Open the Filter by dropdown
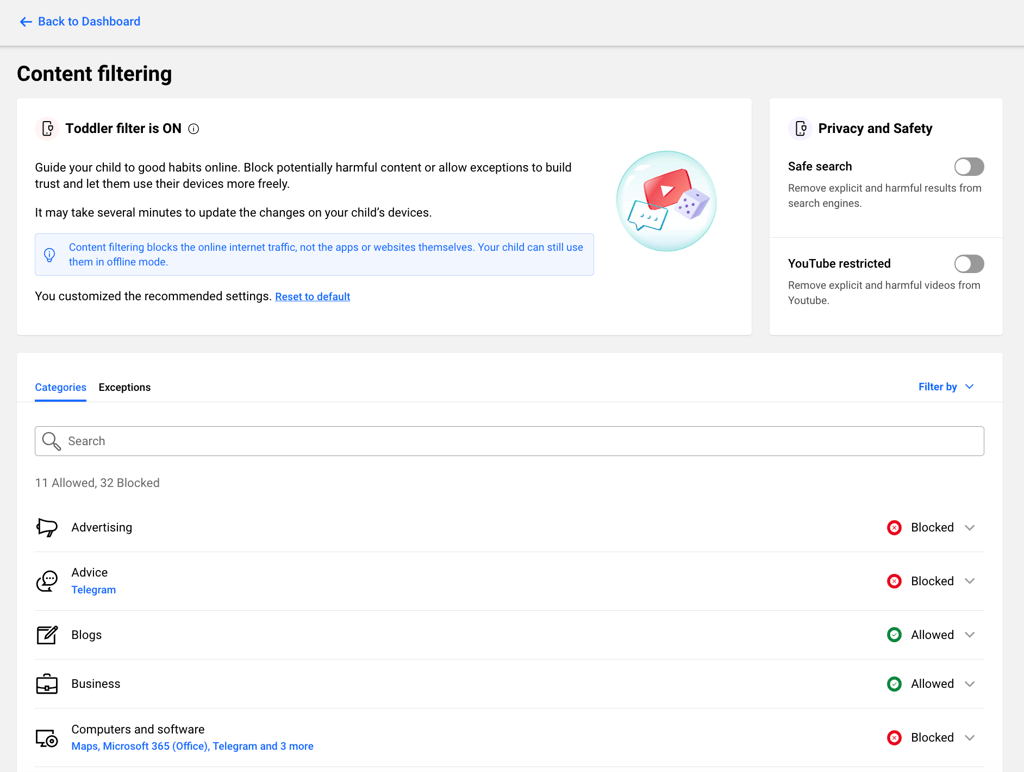This screenshot has height=772, width=1024. (x=946, y=387)
